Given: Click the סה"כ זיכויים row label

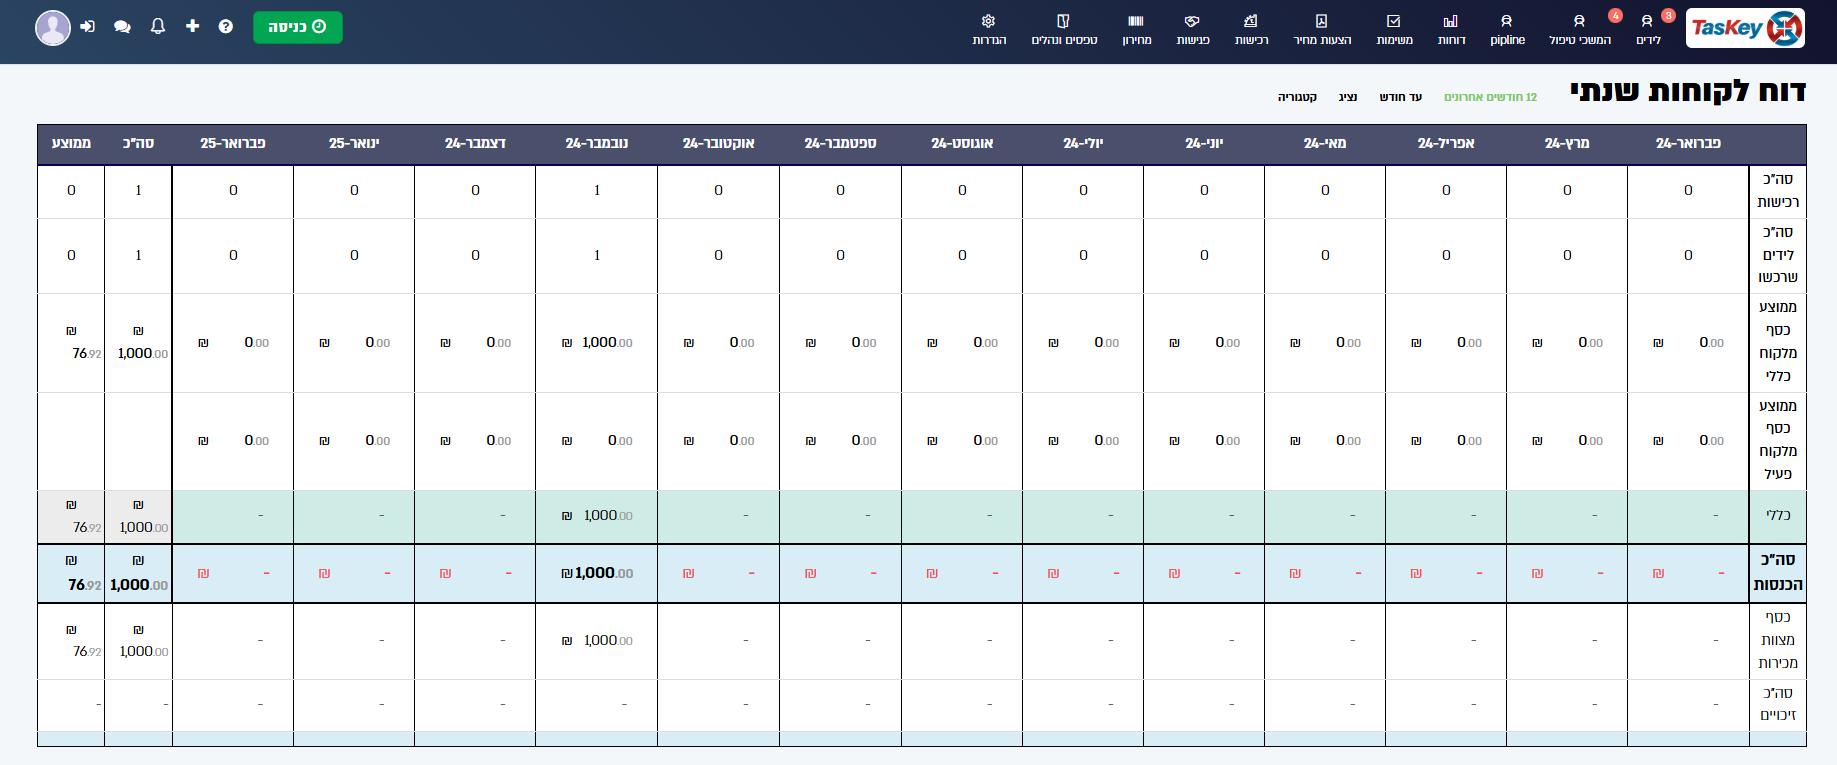Looking at the screenshot, I should pyautogui.click(x=1778, y=704).
